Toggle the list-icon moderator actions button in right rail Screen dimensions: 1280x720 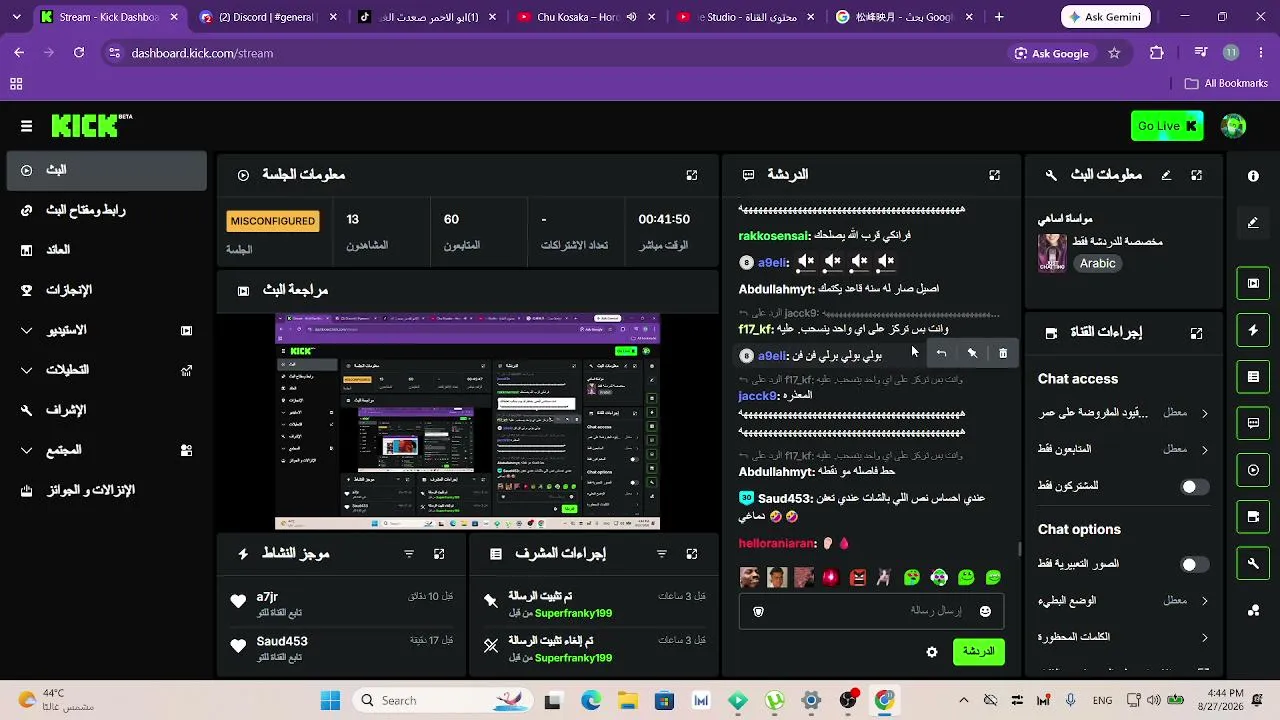click(1253, 377)
